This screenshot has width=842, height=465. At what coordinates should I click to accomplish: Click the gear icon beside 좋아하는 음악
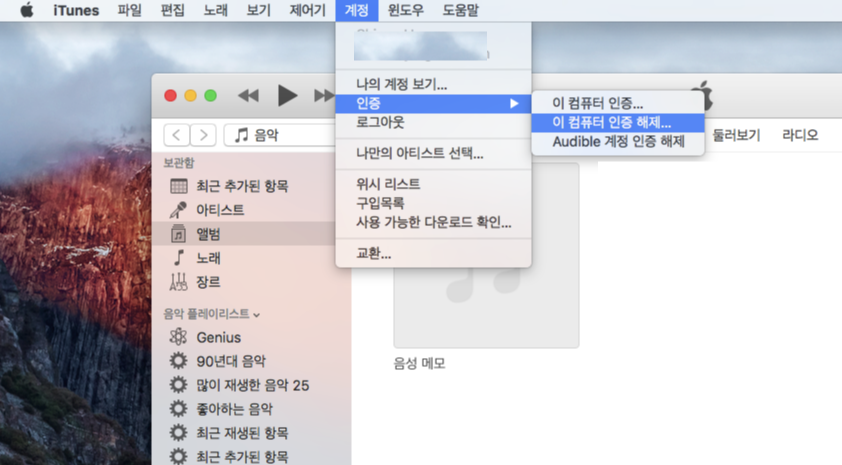178,409
